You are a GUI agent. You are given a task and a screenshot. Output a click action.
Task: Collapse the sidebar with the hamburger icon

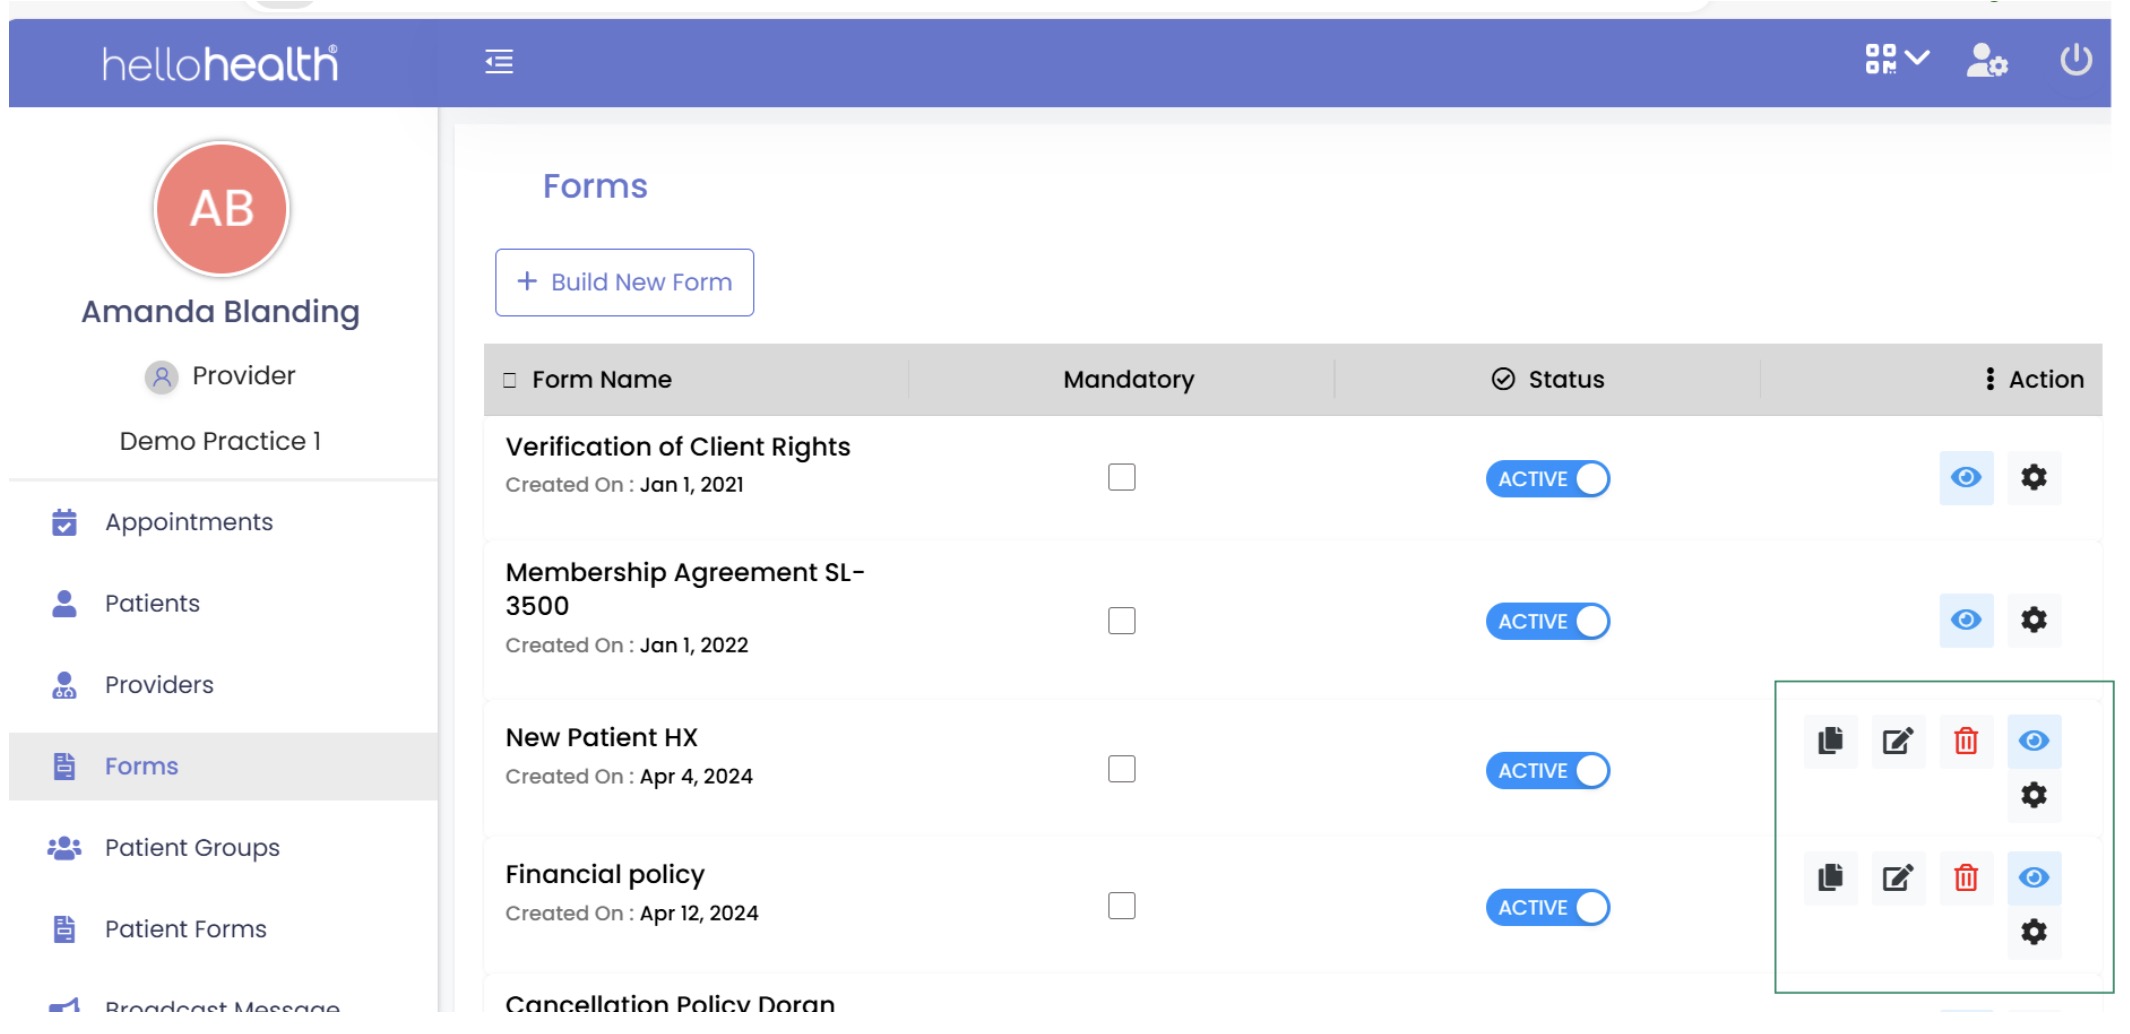(499, 62)
